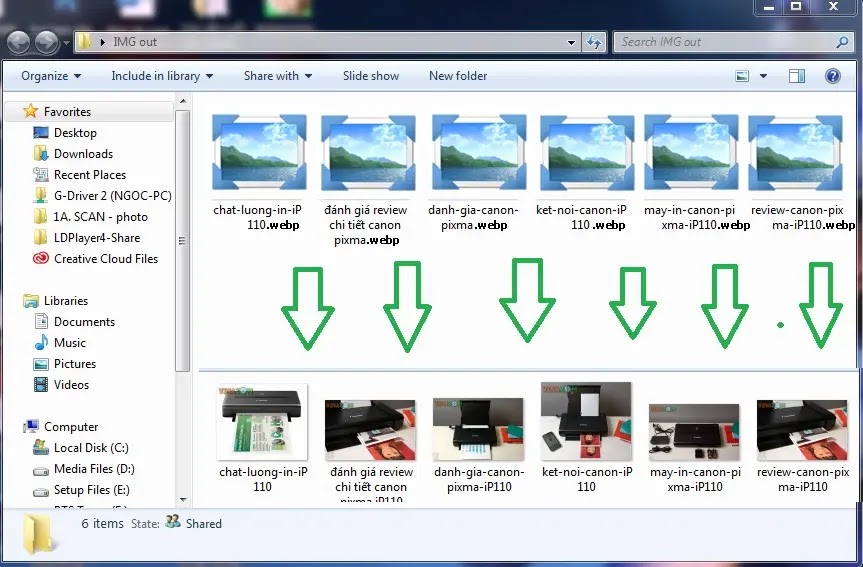This screenshot has height=567, width=863.
Task: Open Help with the question mark icon
Action: tap(833, 76)
